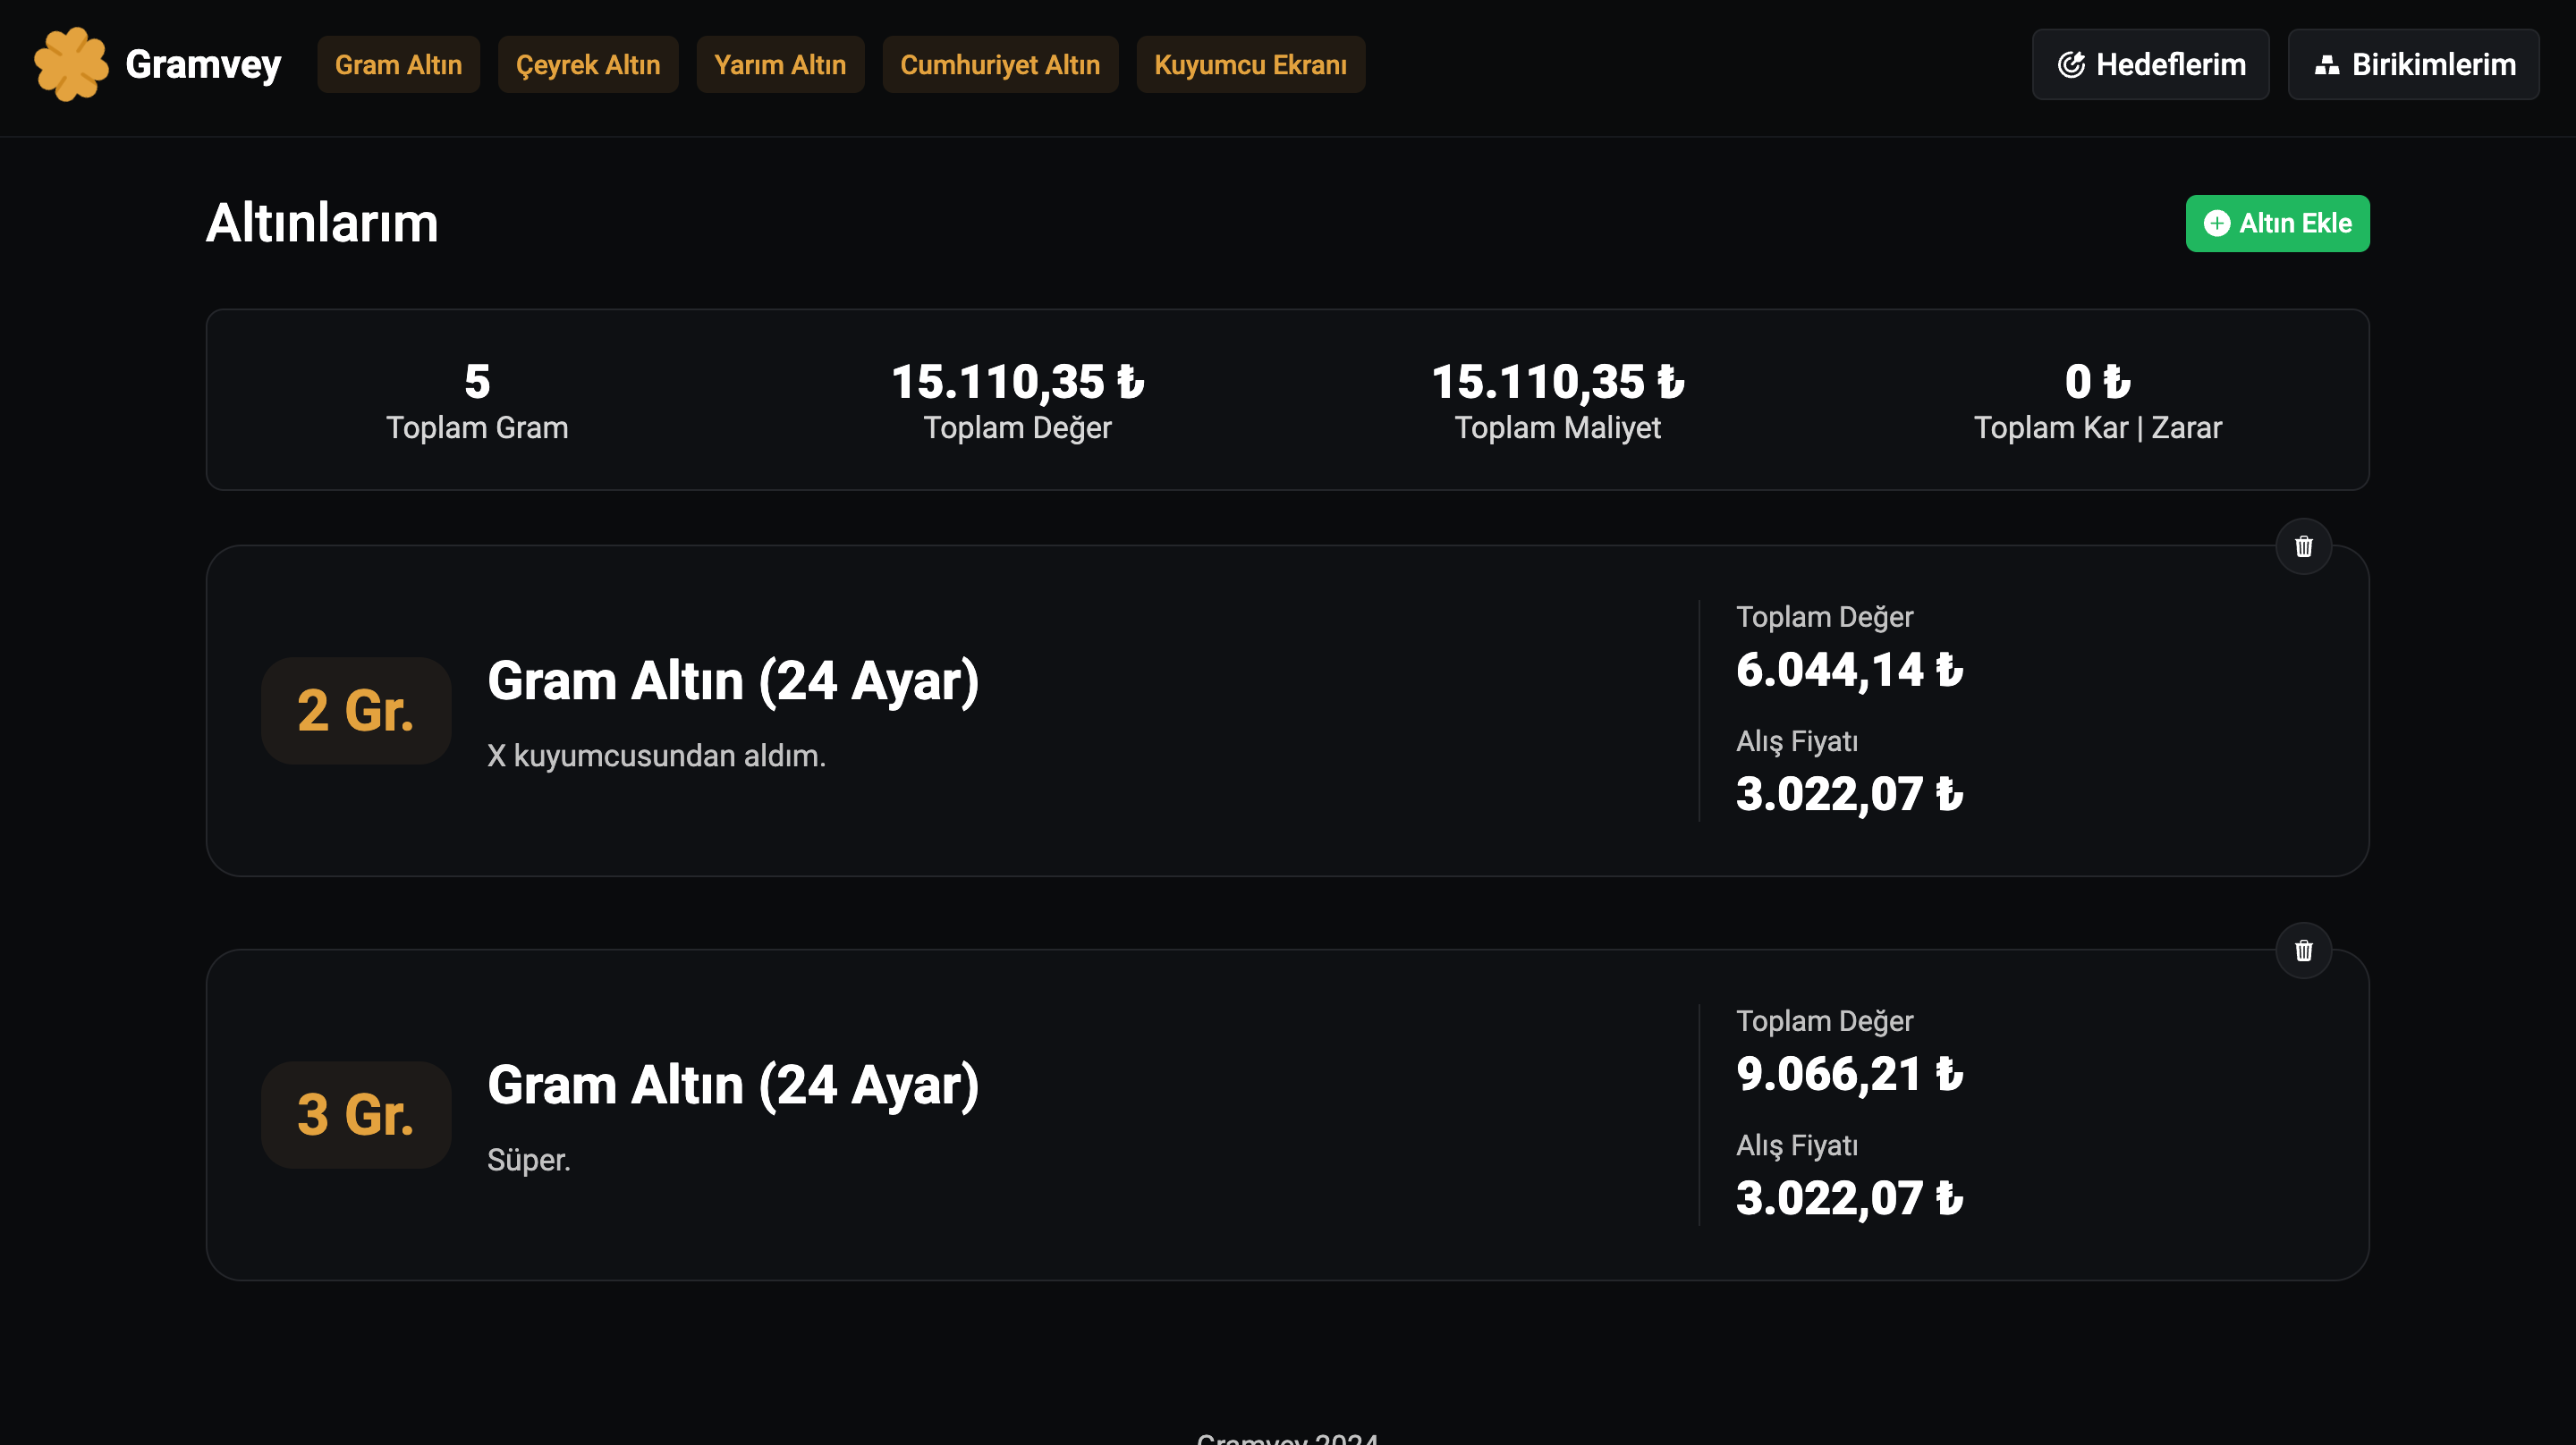Screen dimensions: 2576x1445
Task: Click the plus icon in Altın Ekle
Action: 2216,223
